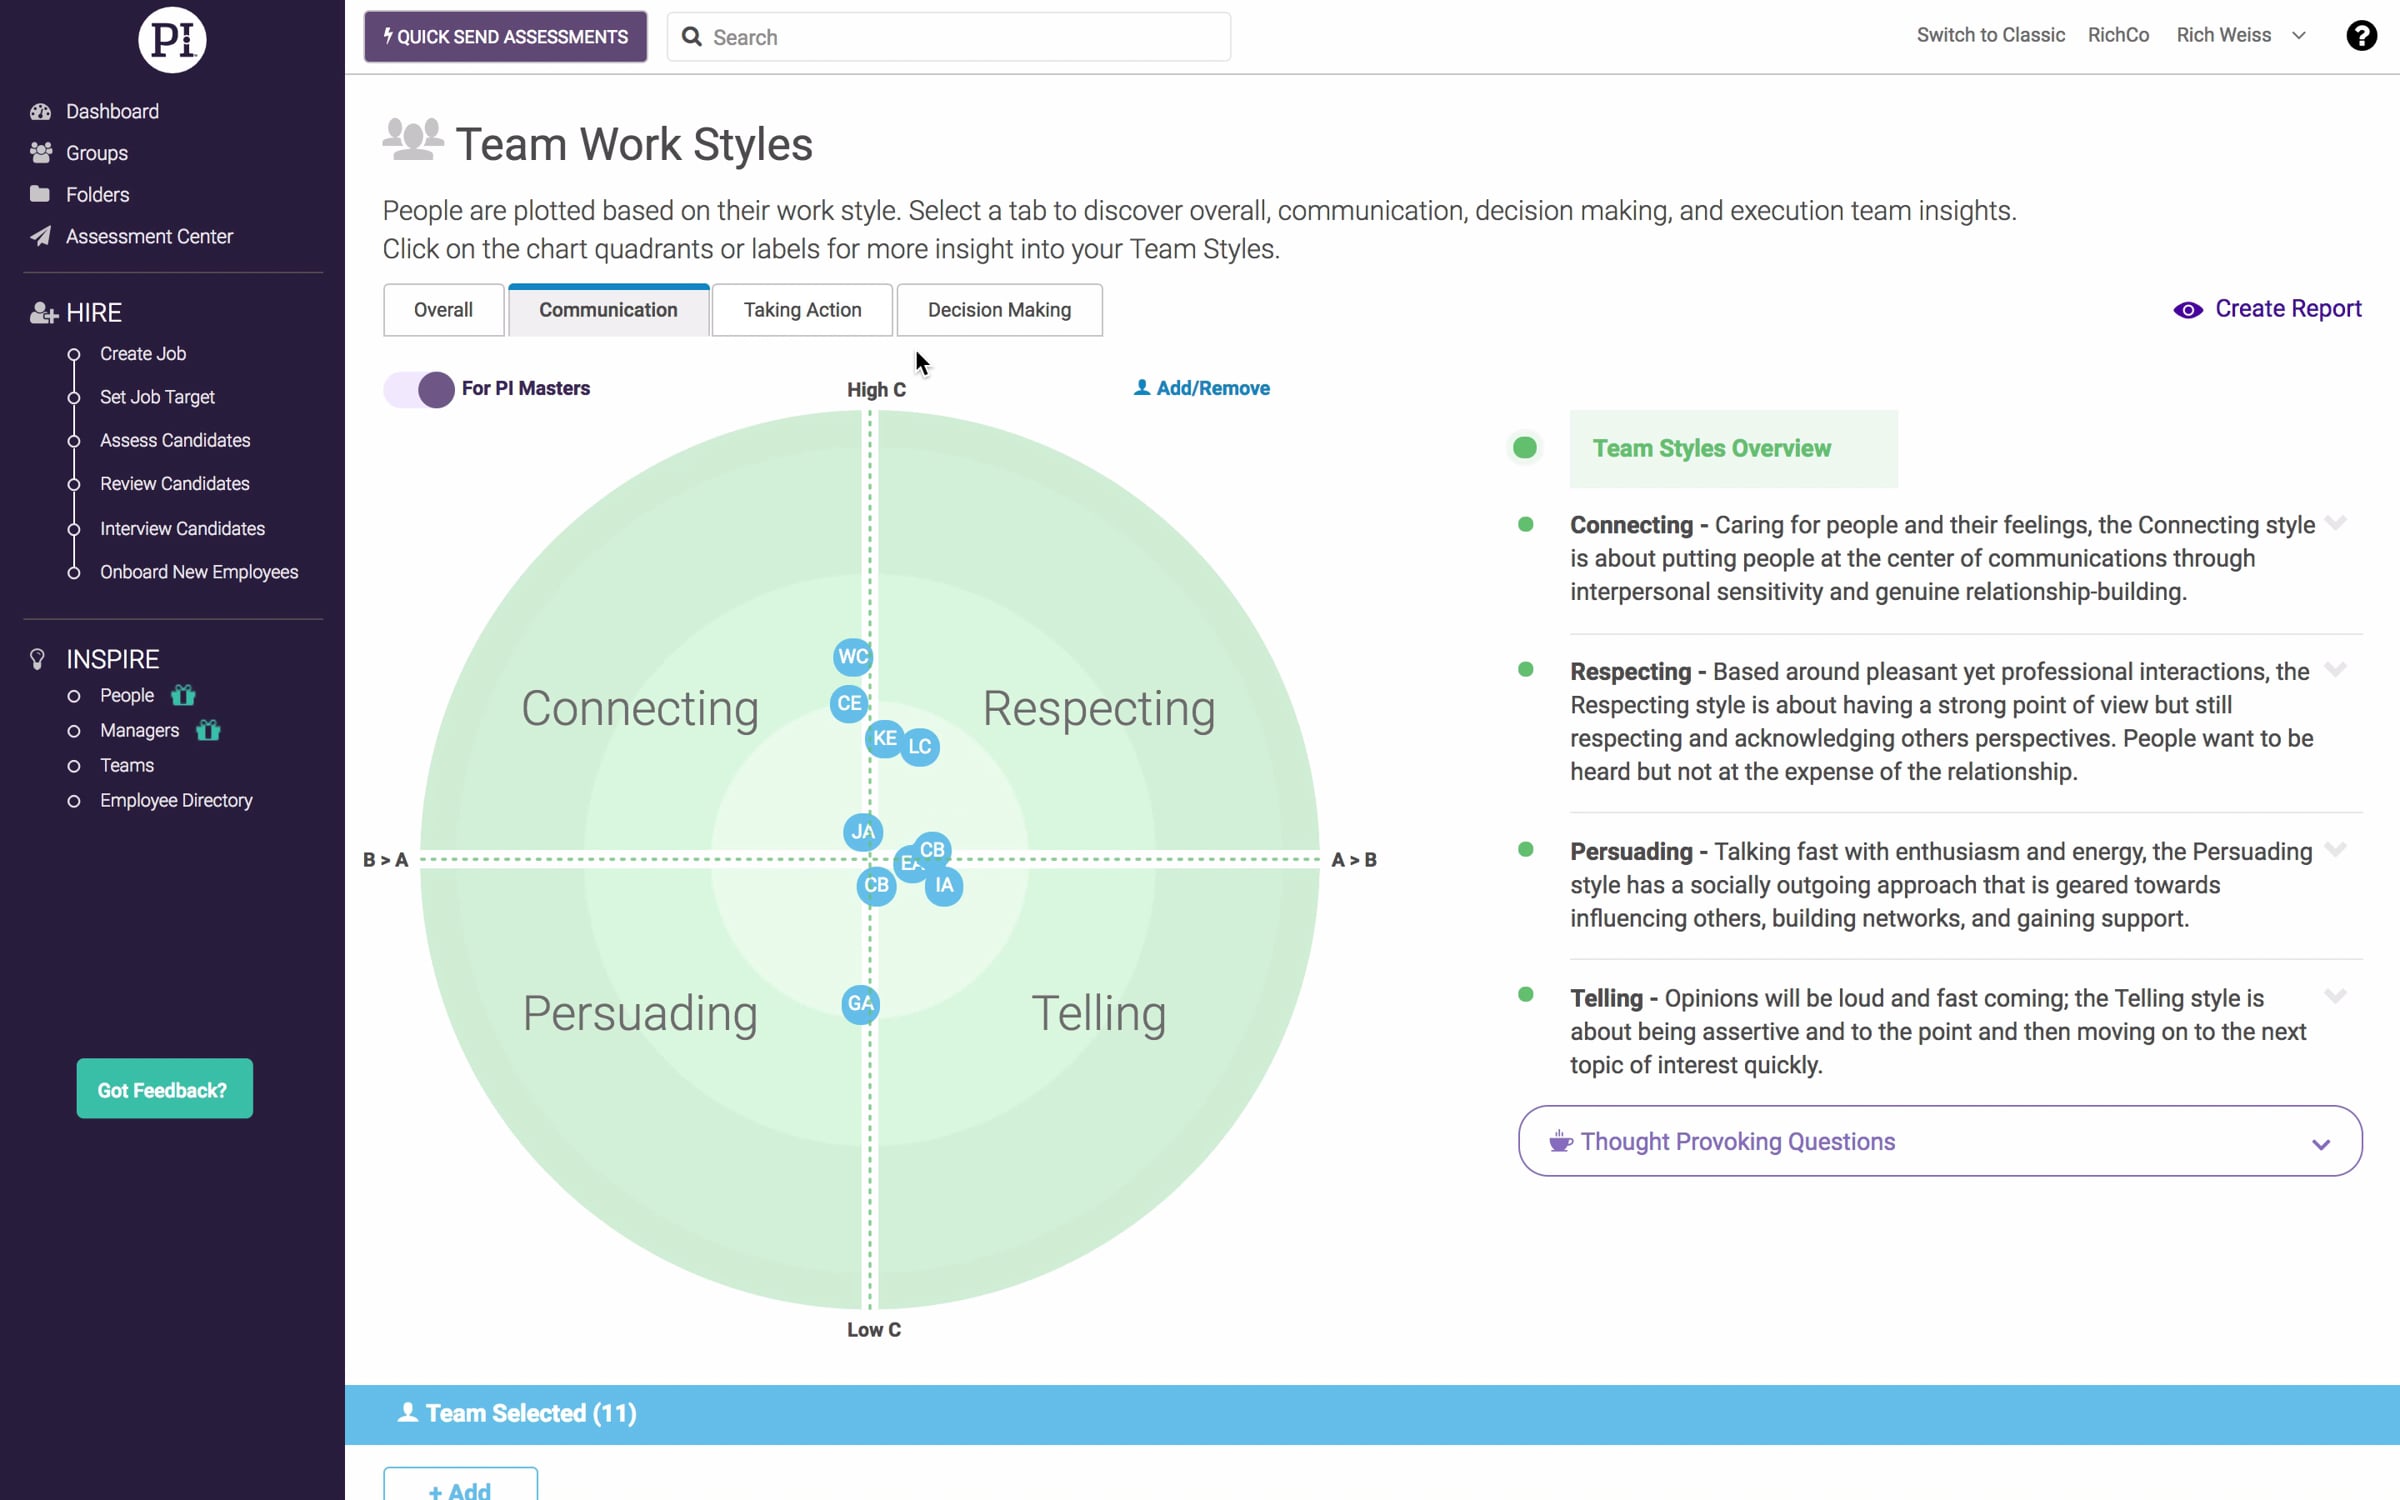Click the PI logo at top left
This screenshot has height=1500, width=2400.
172,40
